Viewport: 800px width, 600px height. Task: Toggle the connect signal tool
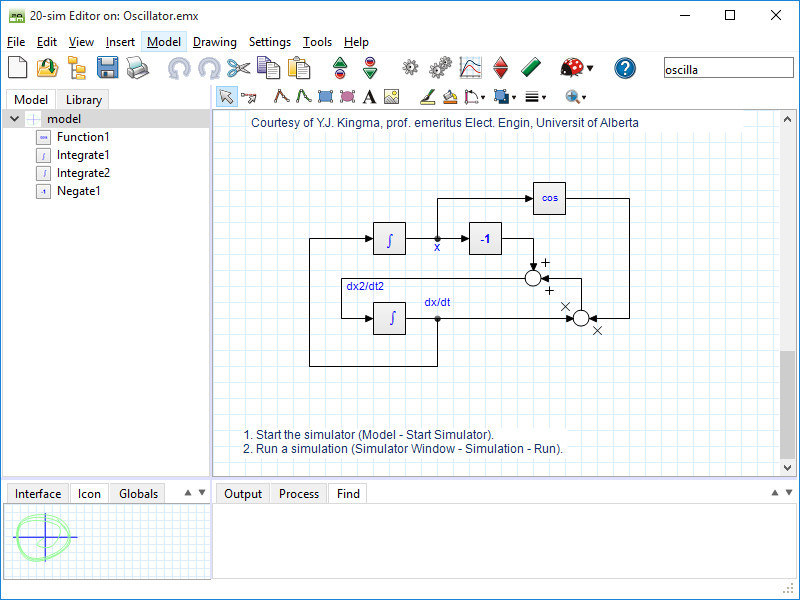pyautogui.click(x=249, y=97)
